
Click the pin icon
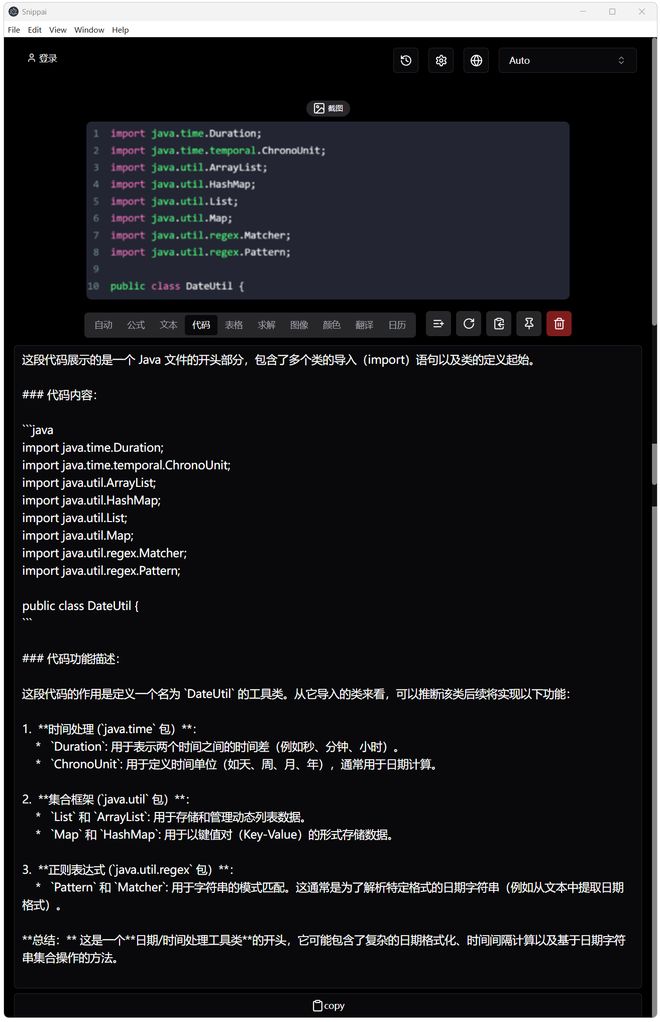(x=529, y=324)
